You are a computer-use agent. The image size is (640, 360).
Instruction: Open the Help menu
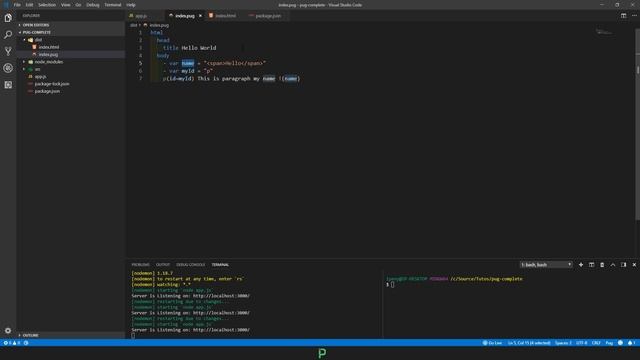(x=131, y=5)
